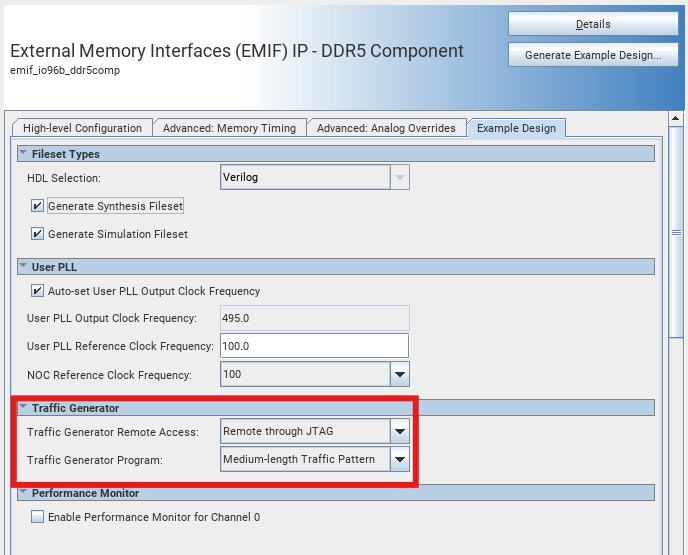Click the vertical scrollbar thumb
The height and width of the screenshot is (555, 688).
(677, 232)
